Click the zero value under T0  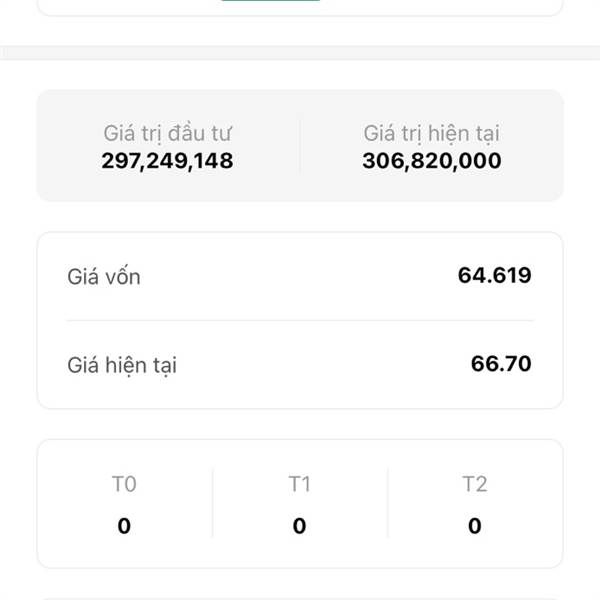pos(124,526)
